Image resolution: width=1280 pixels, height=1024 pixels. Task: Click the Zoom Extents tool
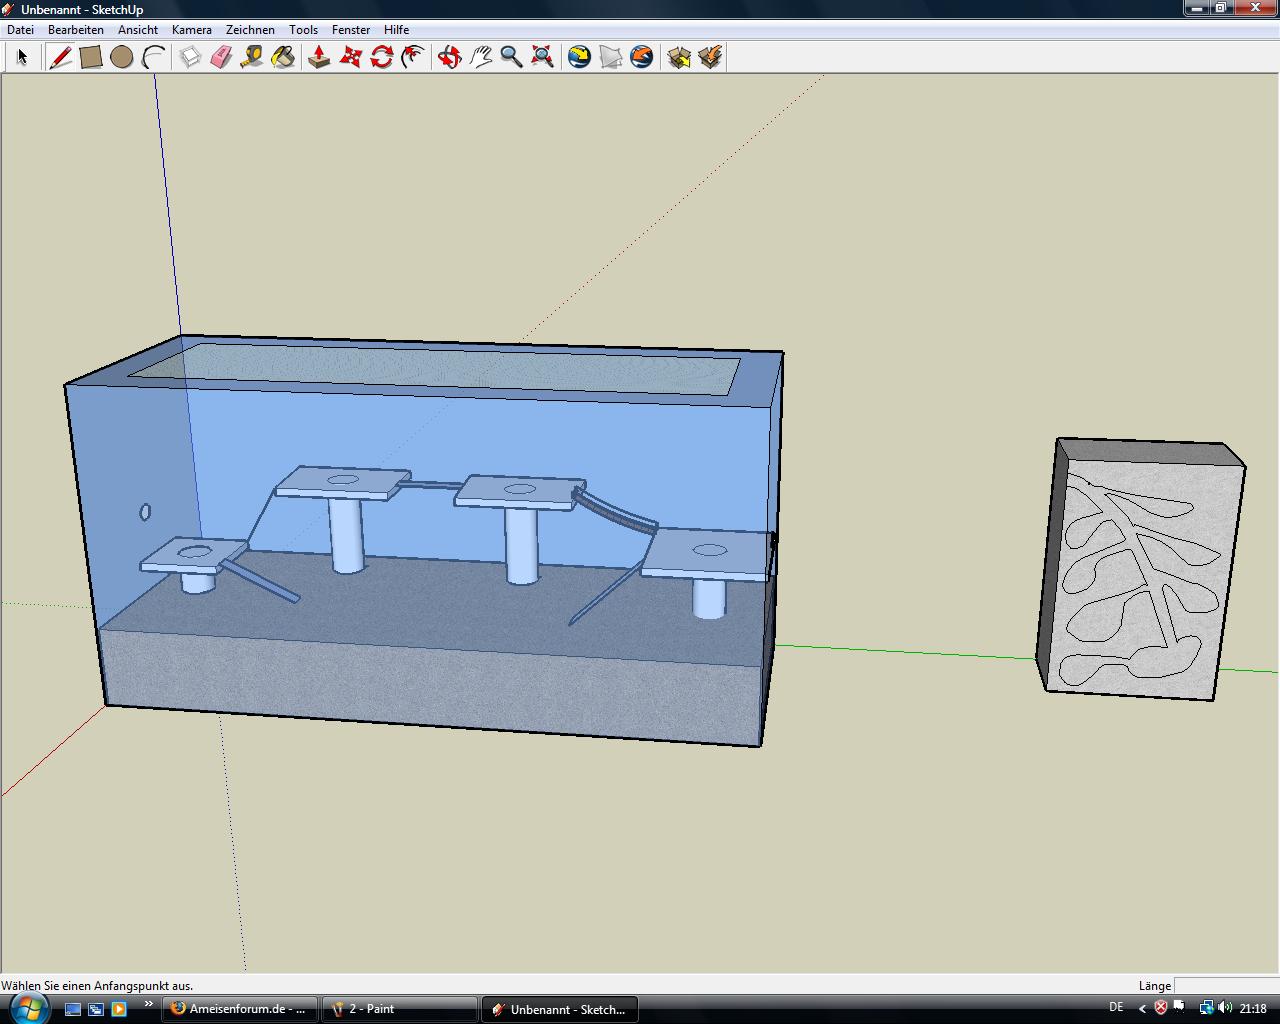coord(542,57)
